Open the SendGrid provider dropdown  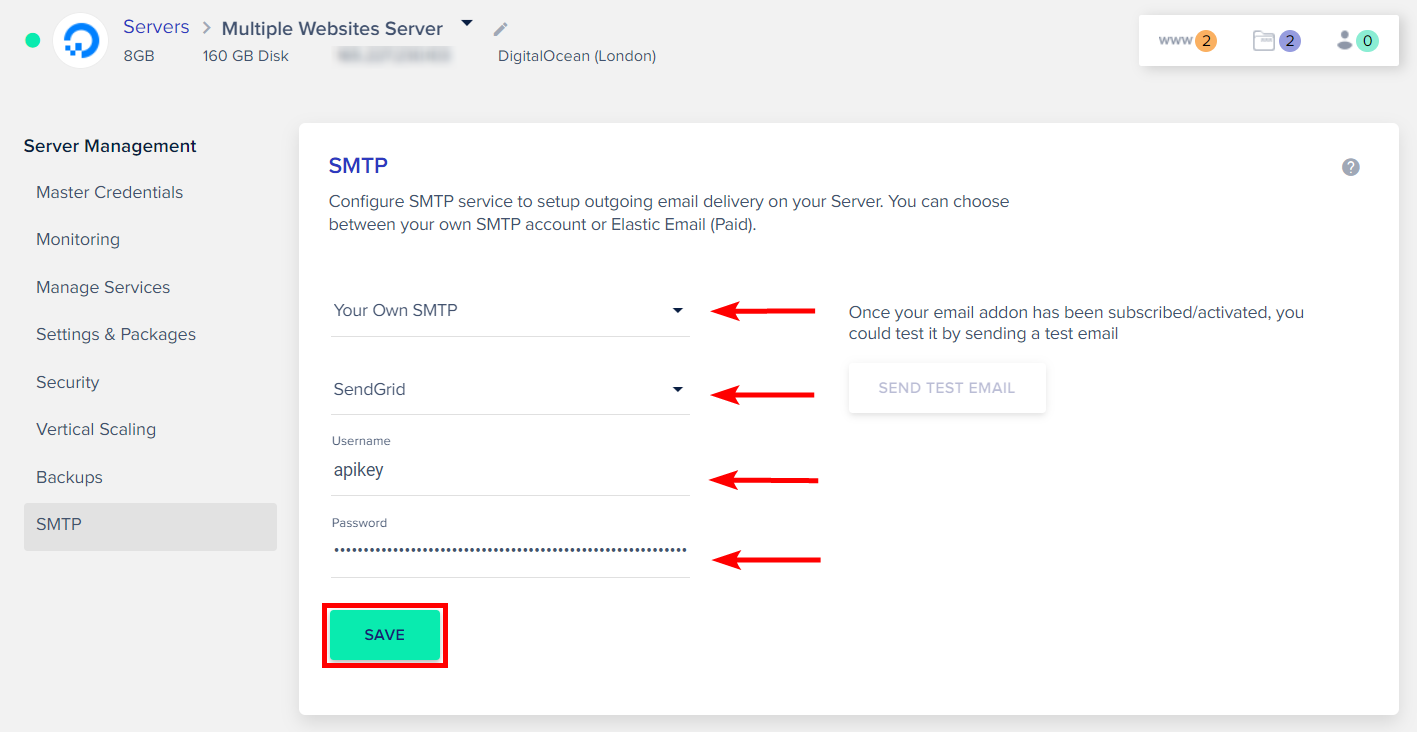510,390
